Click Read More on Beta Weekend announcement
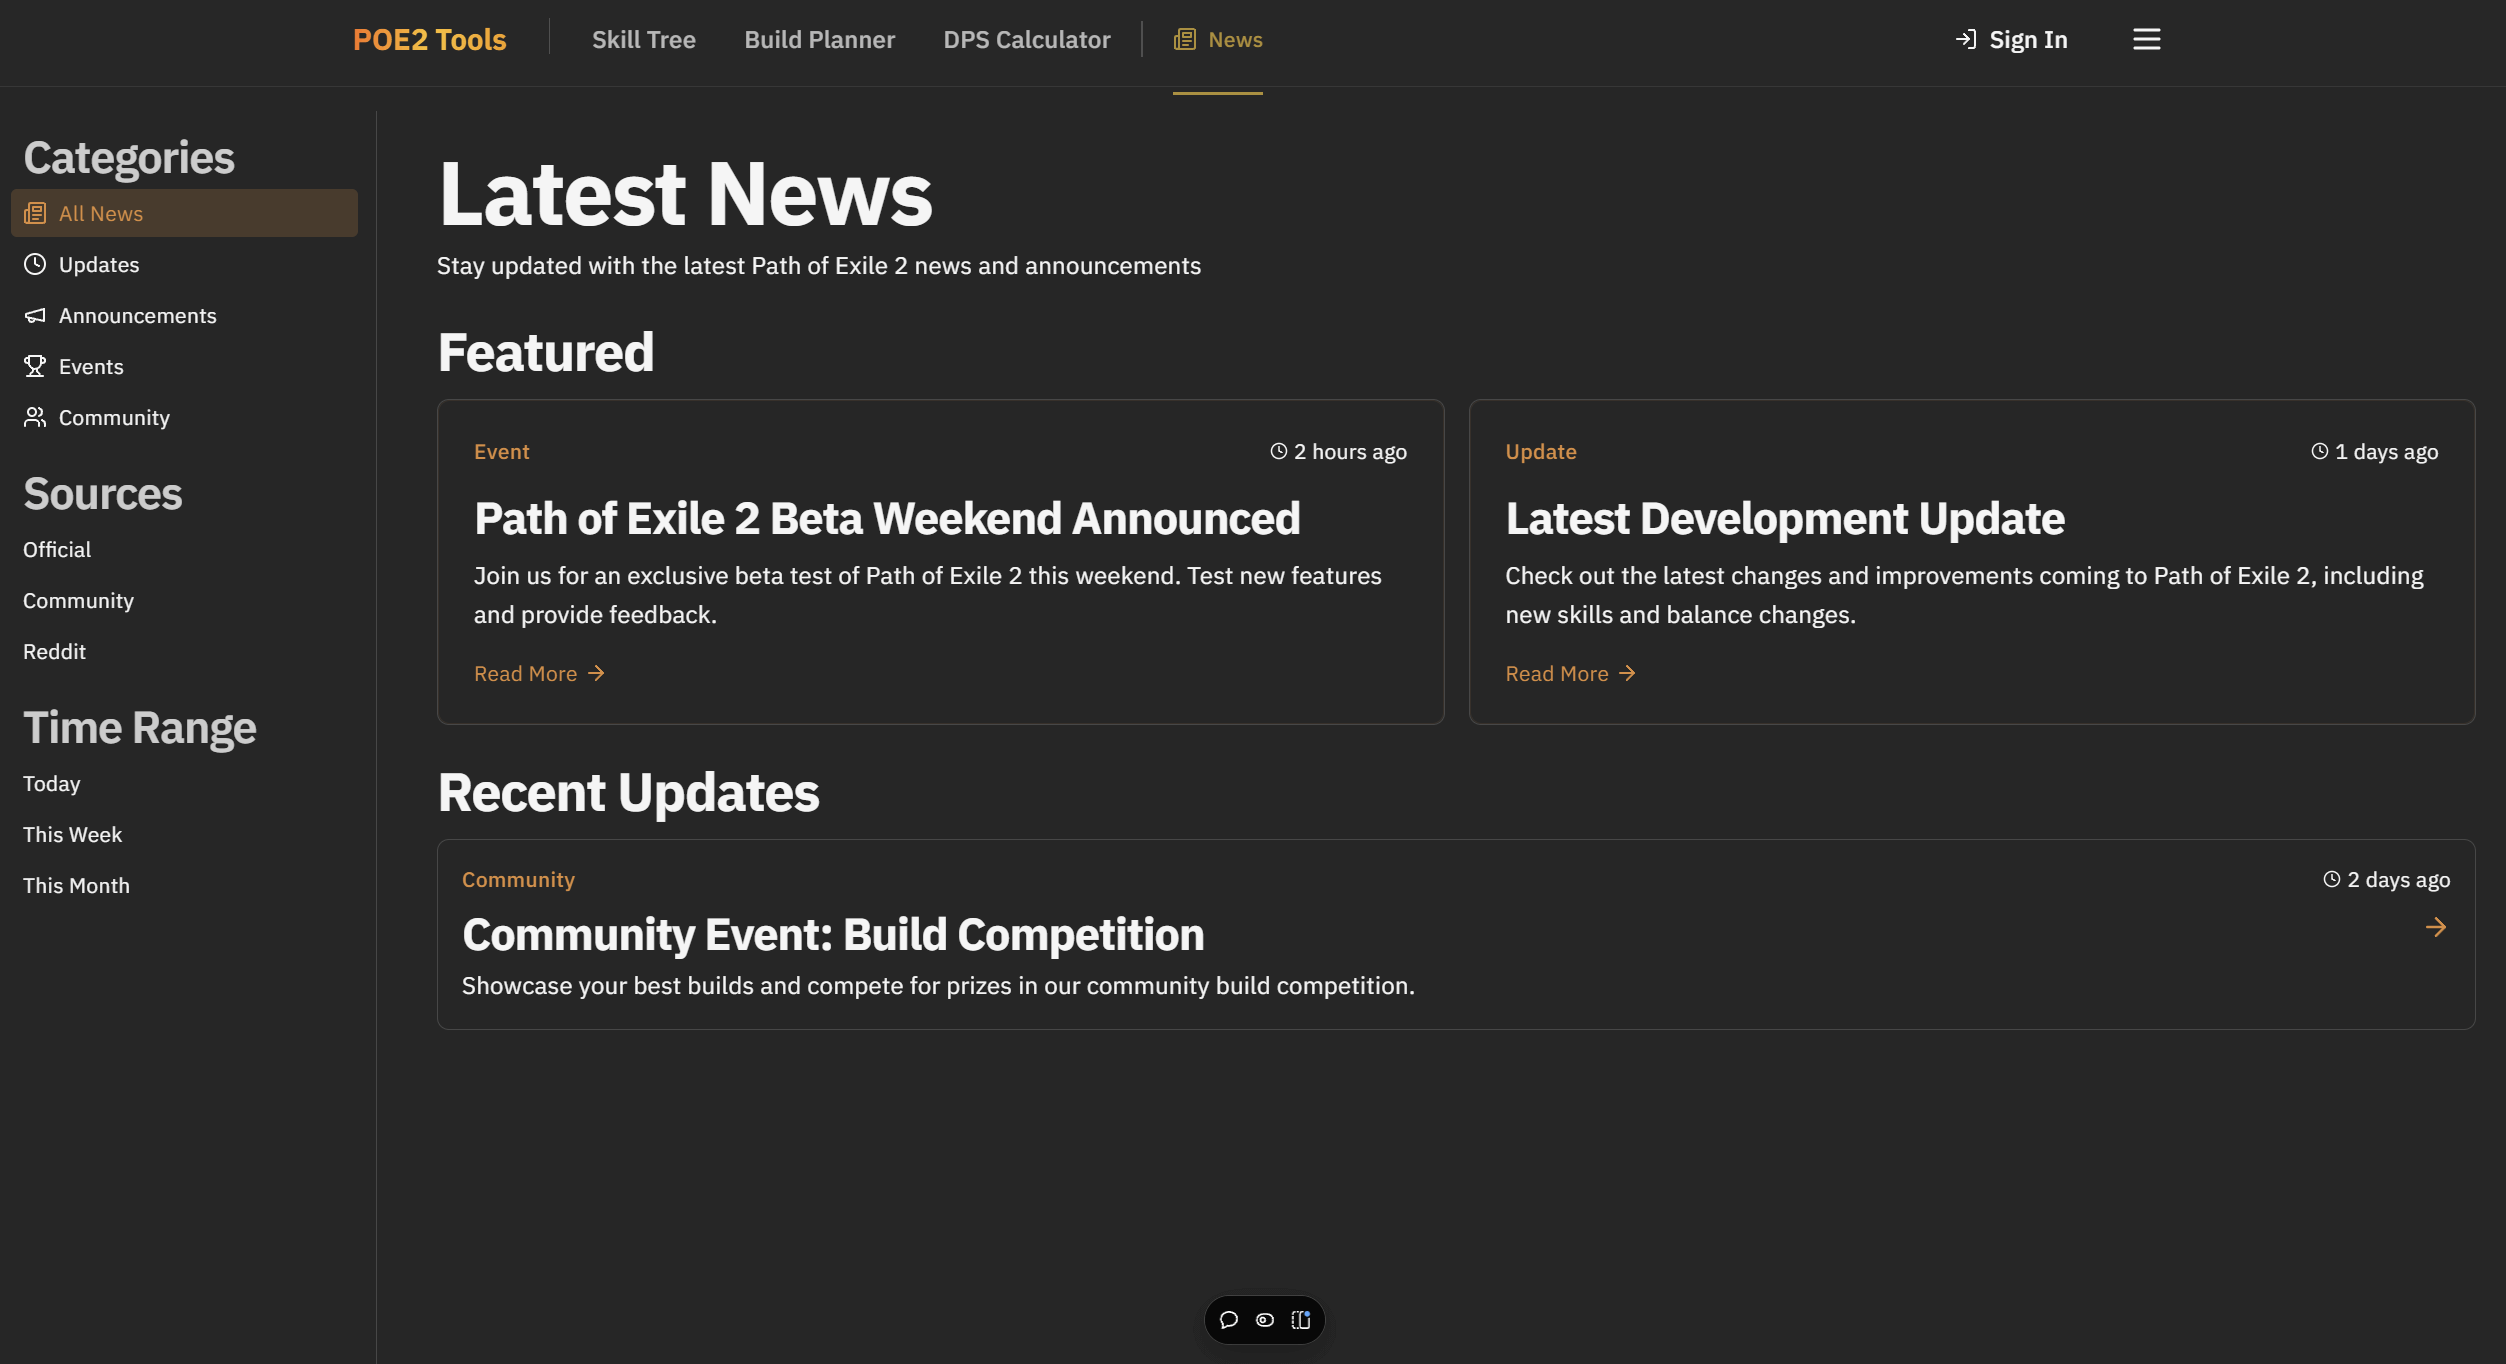This screenshot has height=1364, width=2506. 539,673
